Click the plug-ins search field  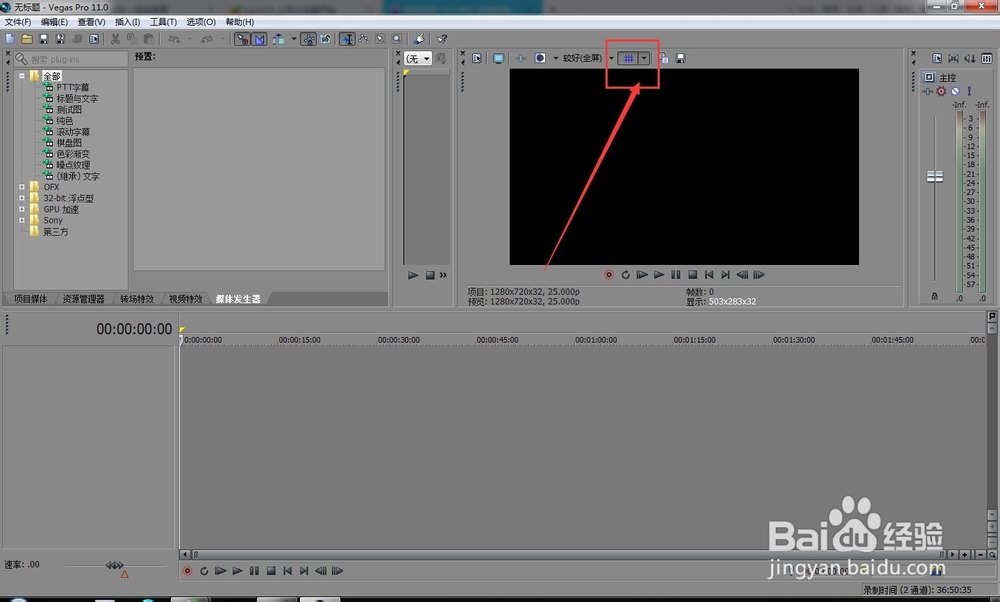(71, 59)
